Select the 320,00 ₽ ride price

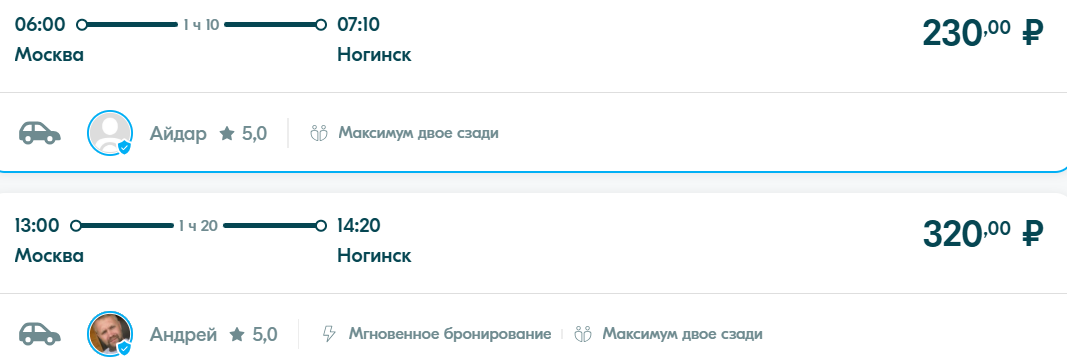(x=983, y=234)
